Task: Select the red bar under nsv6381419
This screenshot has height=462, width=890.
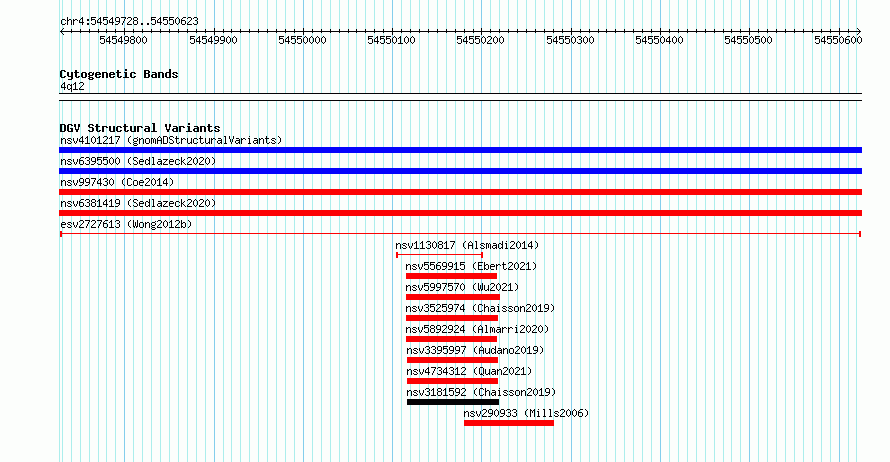Action: [460, 213]
